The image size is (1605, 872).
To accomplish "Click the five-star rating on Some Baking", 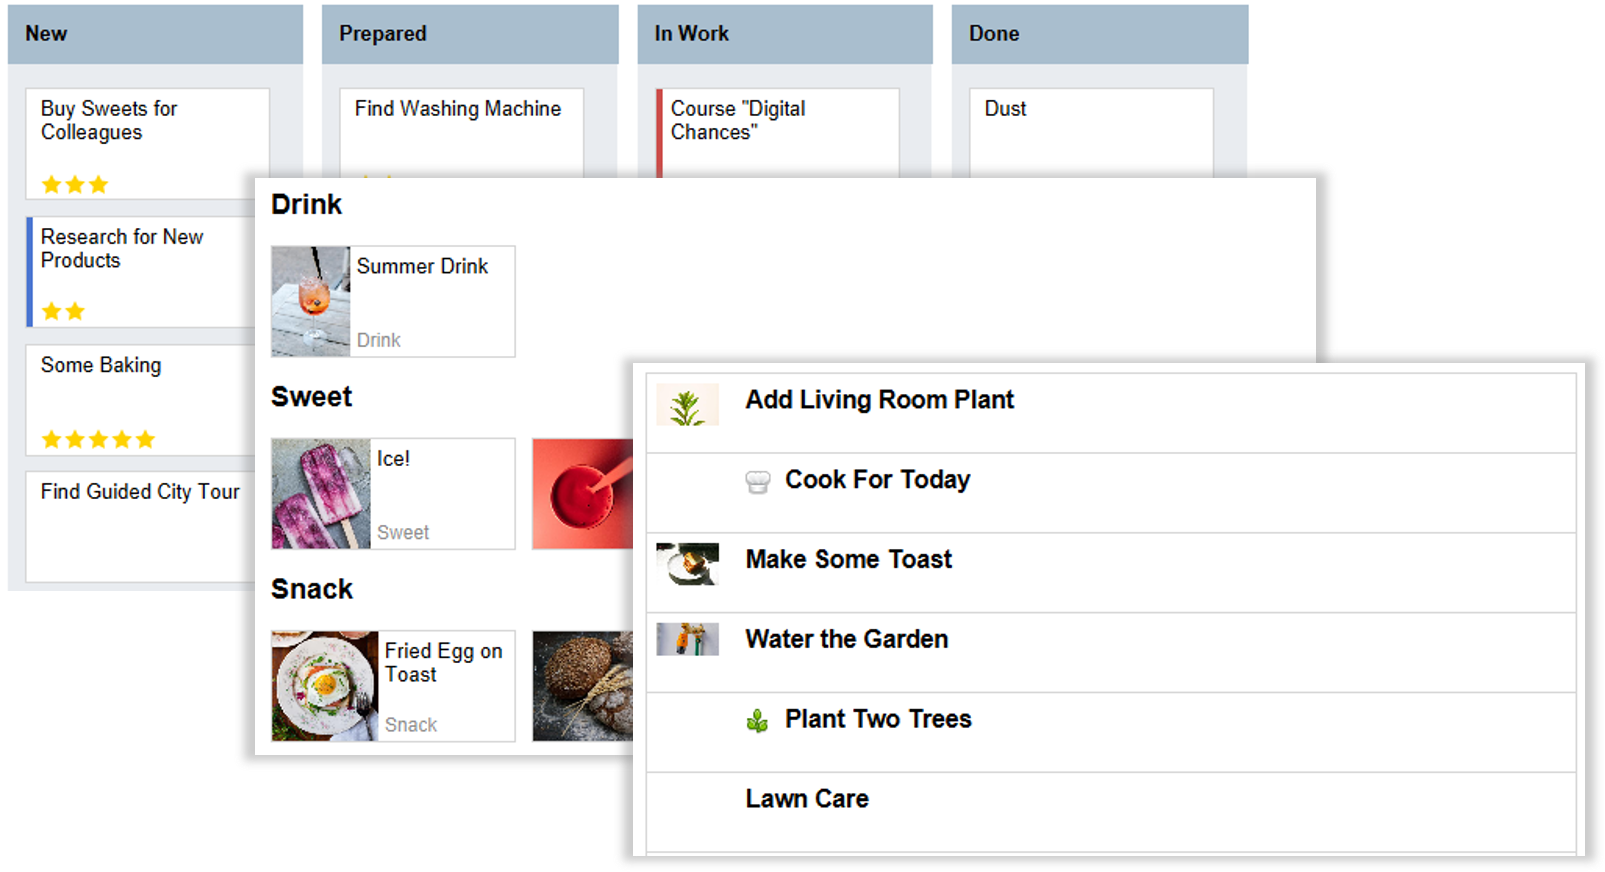I will pyautogui.click(x=98, y=439).
